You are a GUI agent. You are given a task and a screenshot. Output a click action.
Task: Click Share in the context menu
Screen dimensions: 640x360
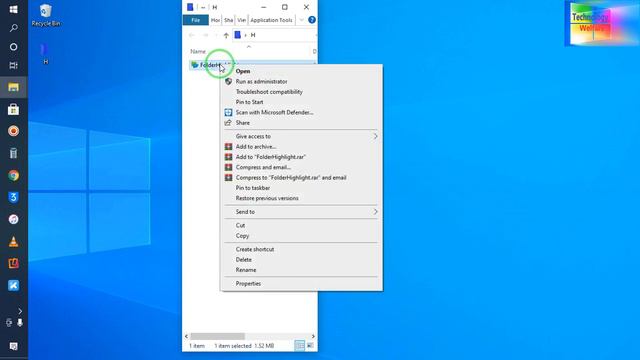[x=242, y=123]
